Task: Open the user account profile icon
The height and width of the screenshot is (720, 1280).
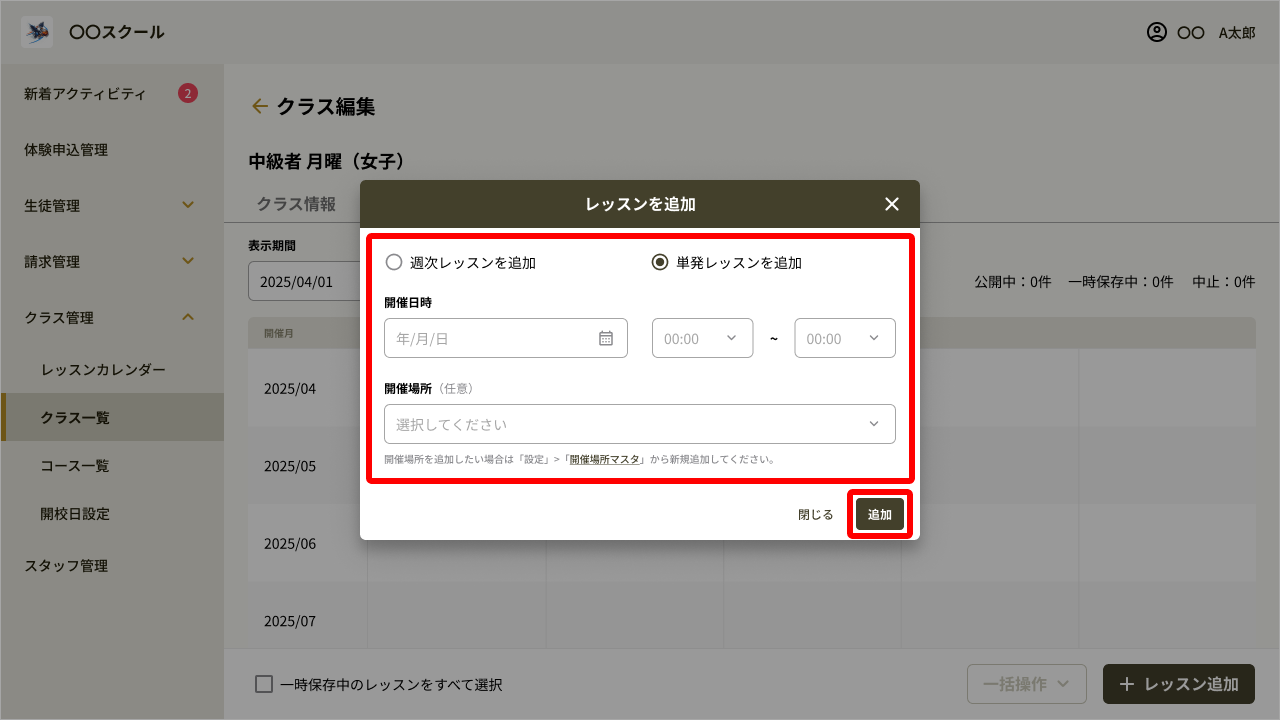Action: [1157, 32]
